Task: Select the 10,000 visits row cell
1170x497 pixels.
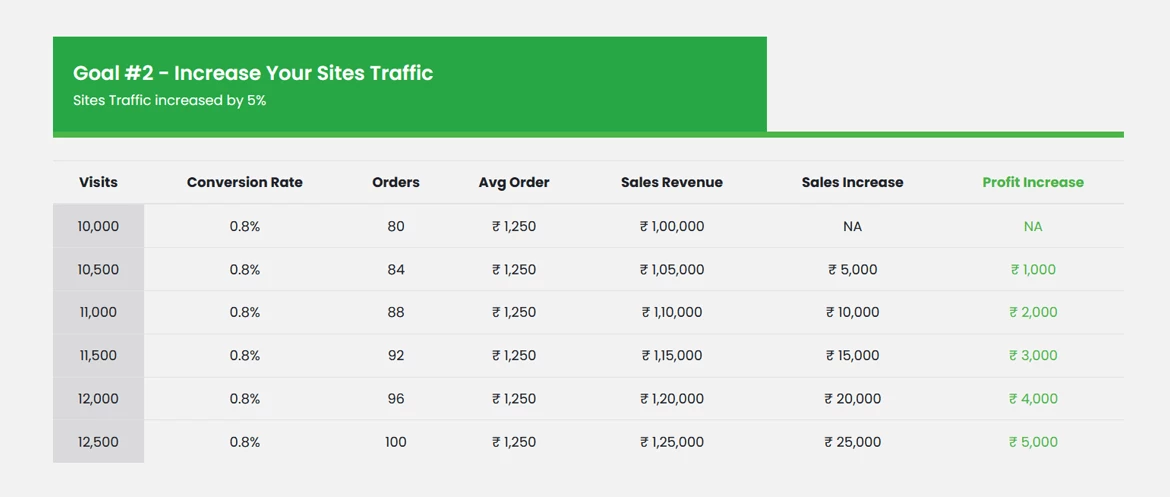Action: pyautogui.click(x=98, y=226)
